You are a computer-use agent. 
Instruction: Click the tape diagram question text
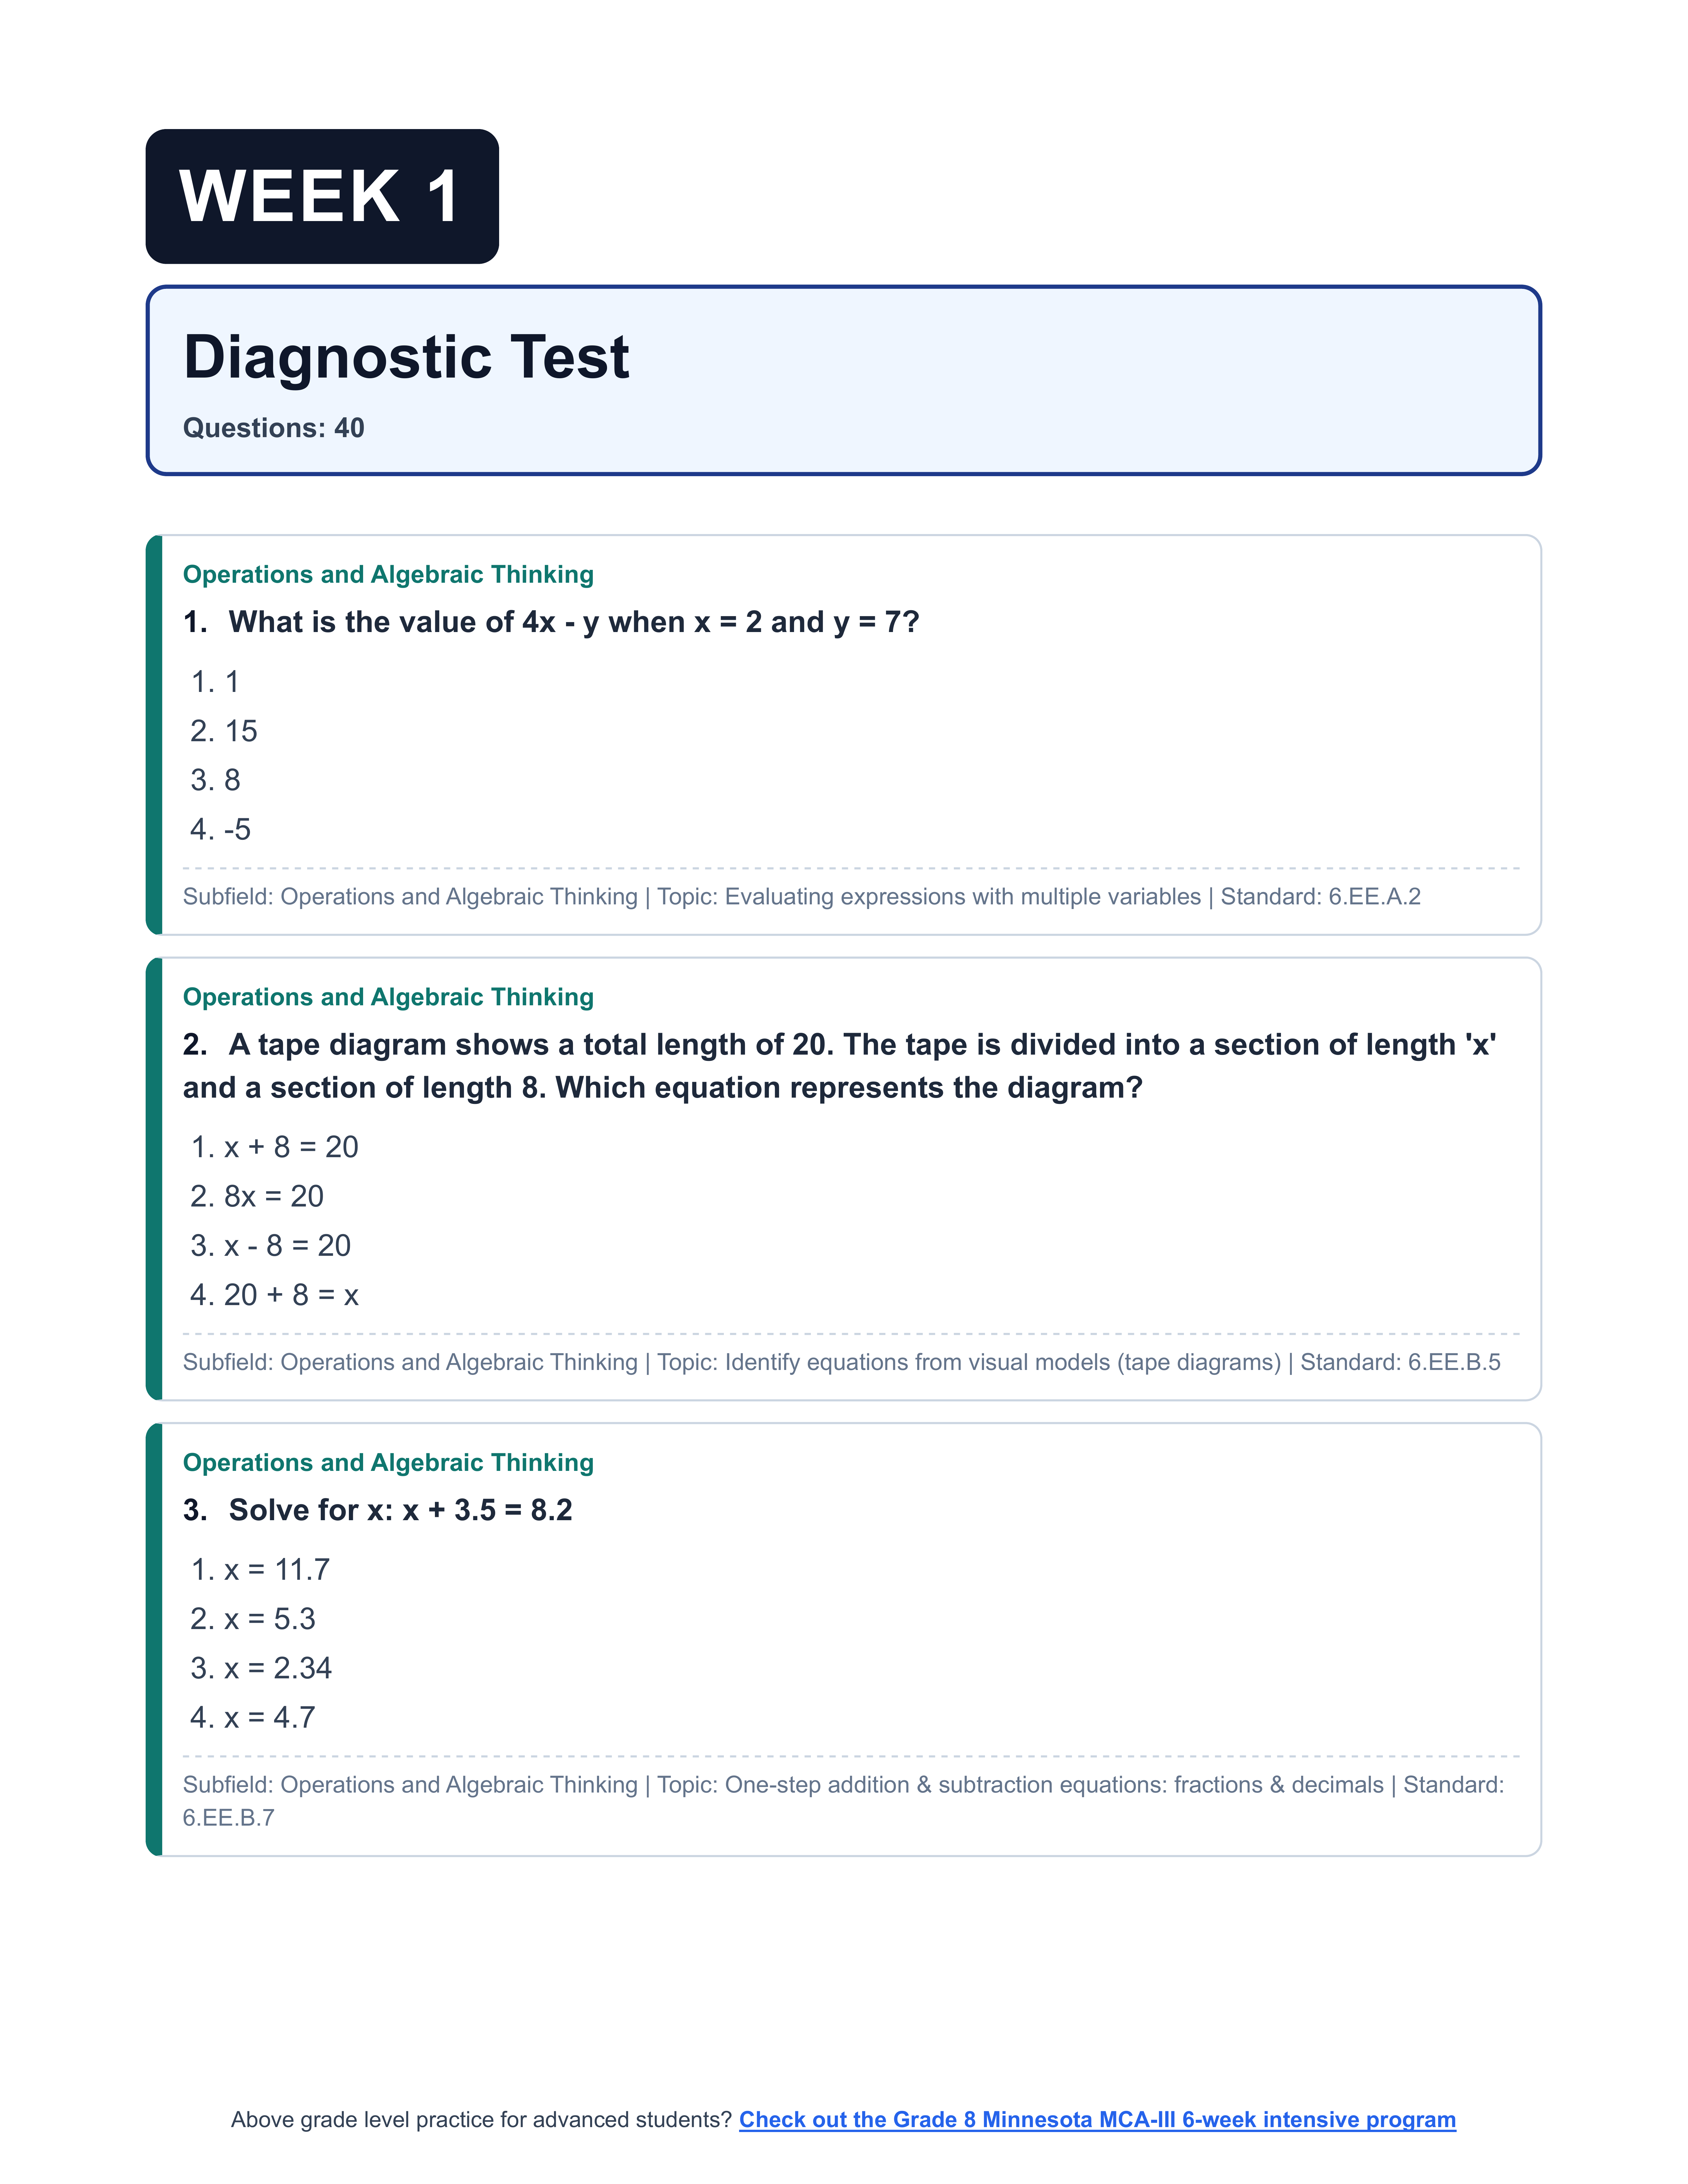pos(838,1066)
